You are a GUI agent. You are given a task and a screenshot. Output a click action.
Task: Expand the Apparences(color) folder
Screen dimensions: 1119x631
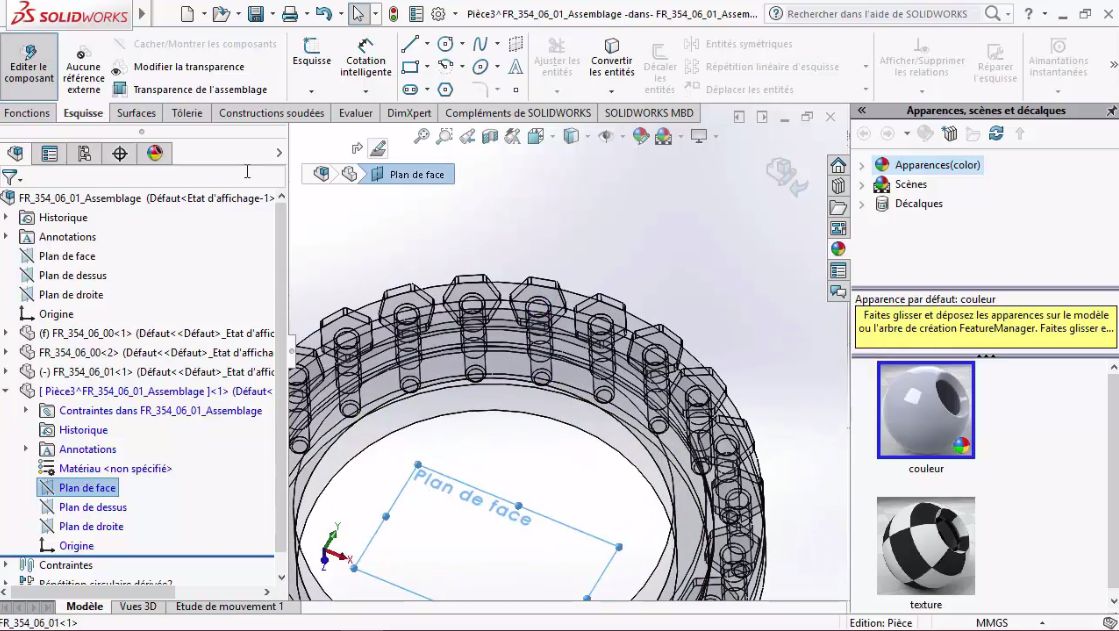click(x=861, y=165)
